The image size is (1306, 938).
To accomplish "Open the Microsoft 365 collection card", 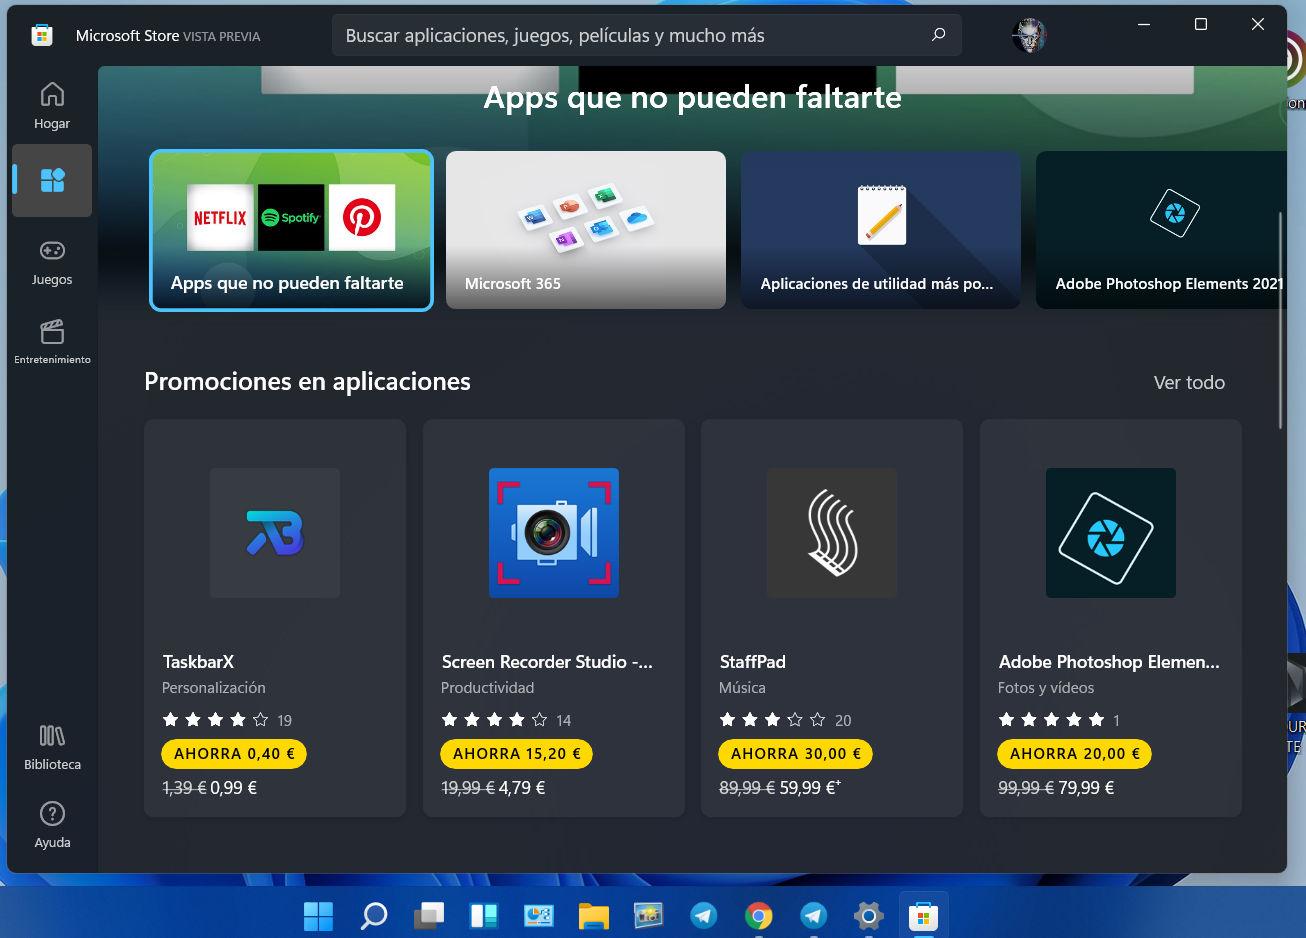I will [x=586, y=230].
